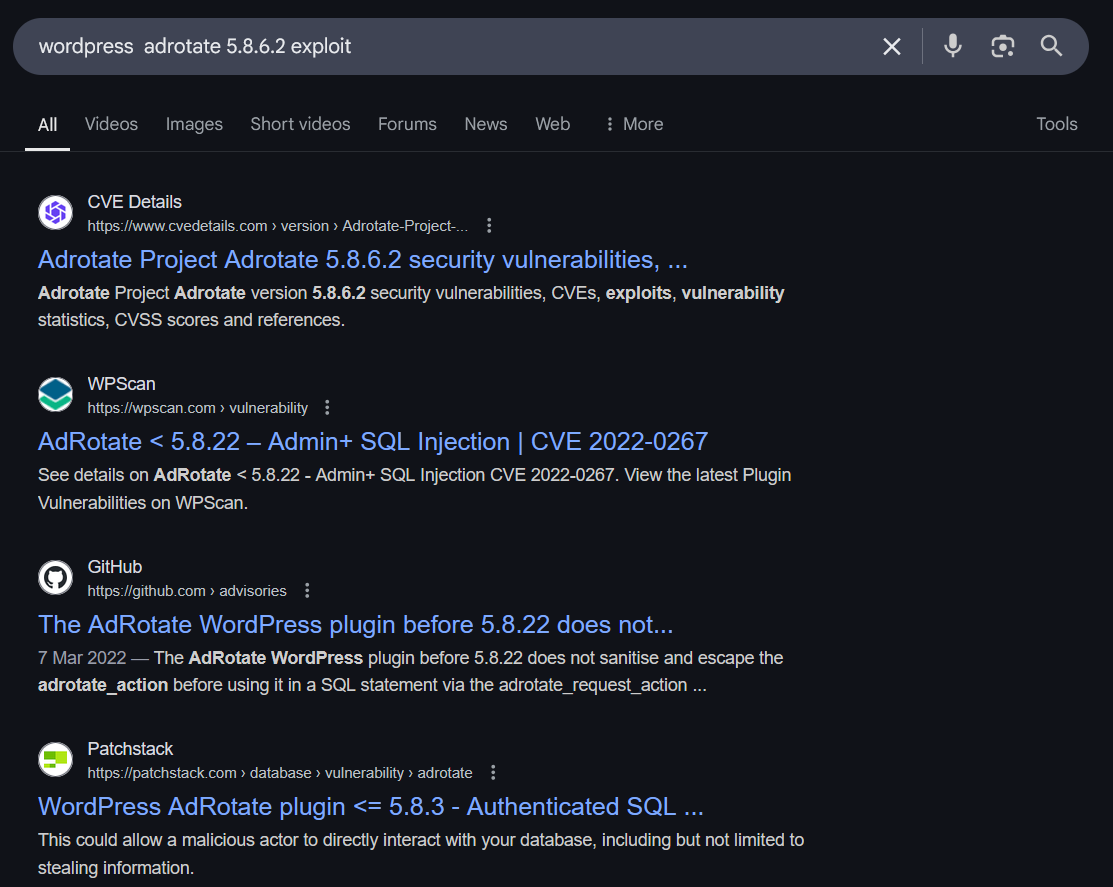Switch to the Forums tab
This screenshot has height=887, width=1113.
tap(407, 124)
